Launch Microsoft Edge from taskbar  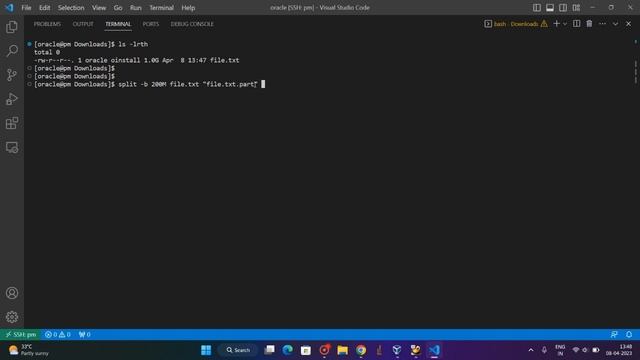pyautogui.click(x=288, y=350)
